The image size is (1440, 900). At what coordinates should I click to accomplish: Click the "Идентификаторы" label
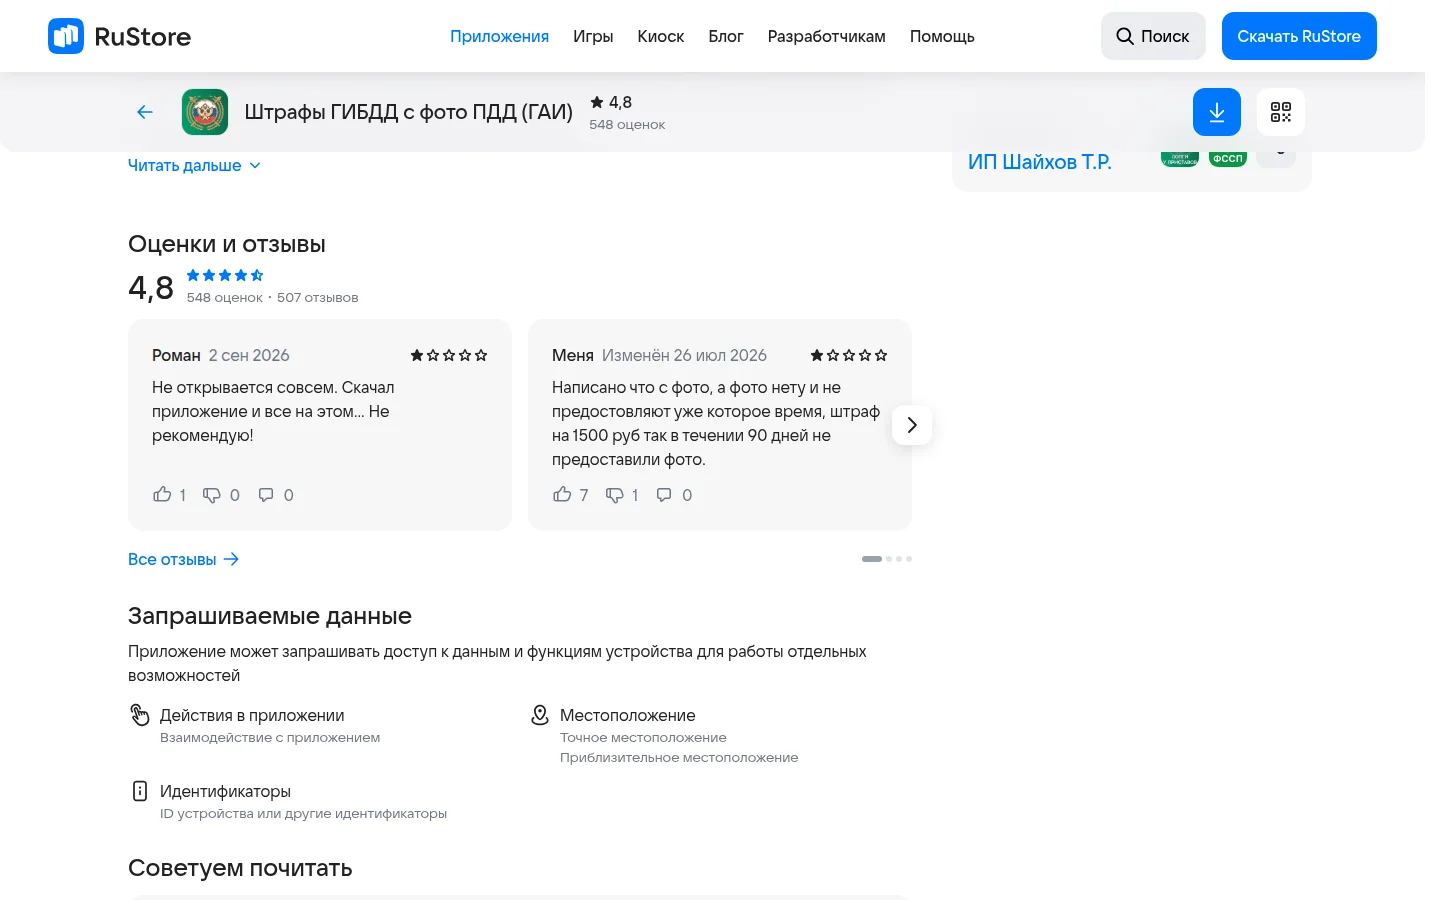225,791
